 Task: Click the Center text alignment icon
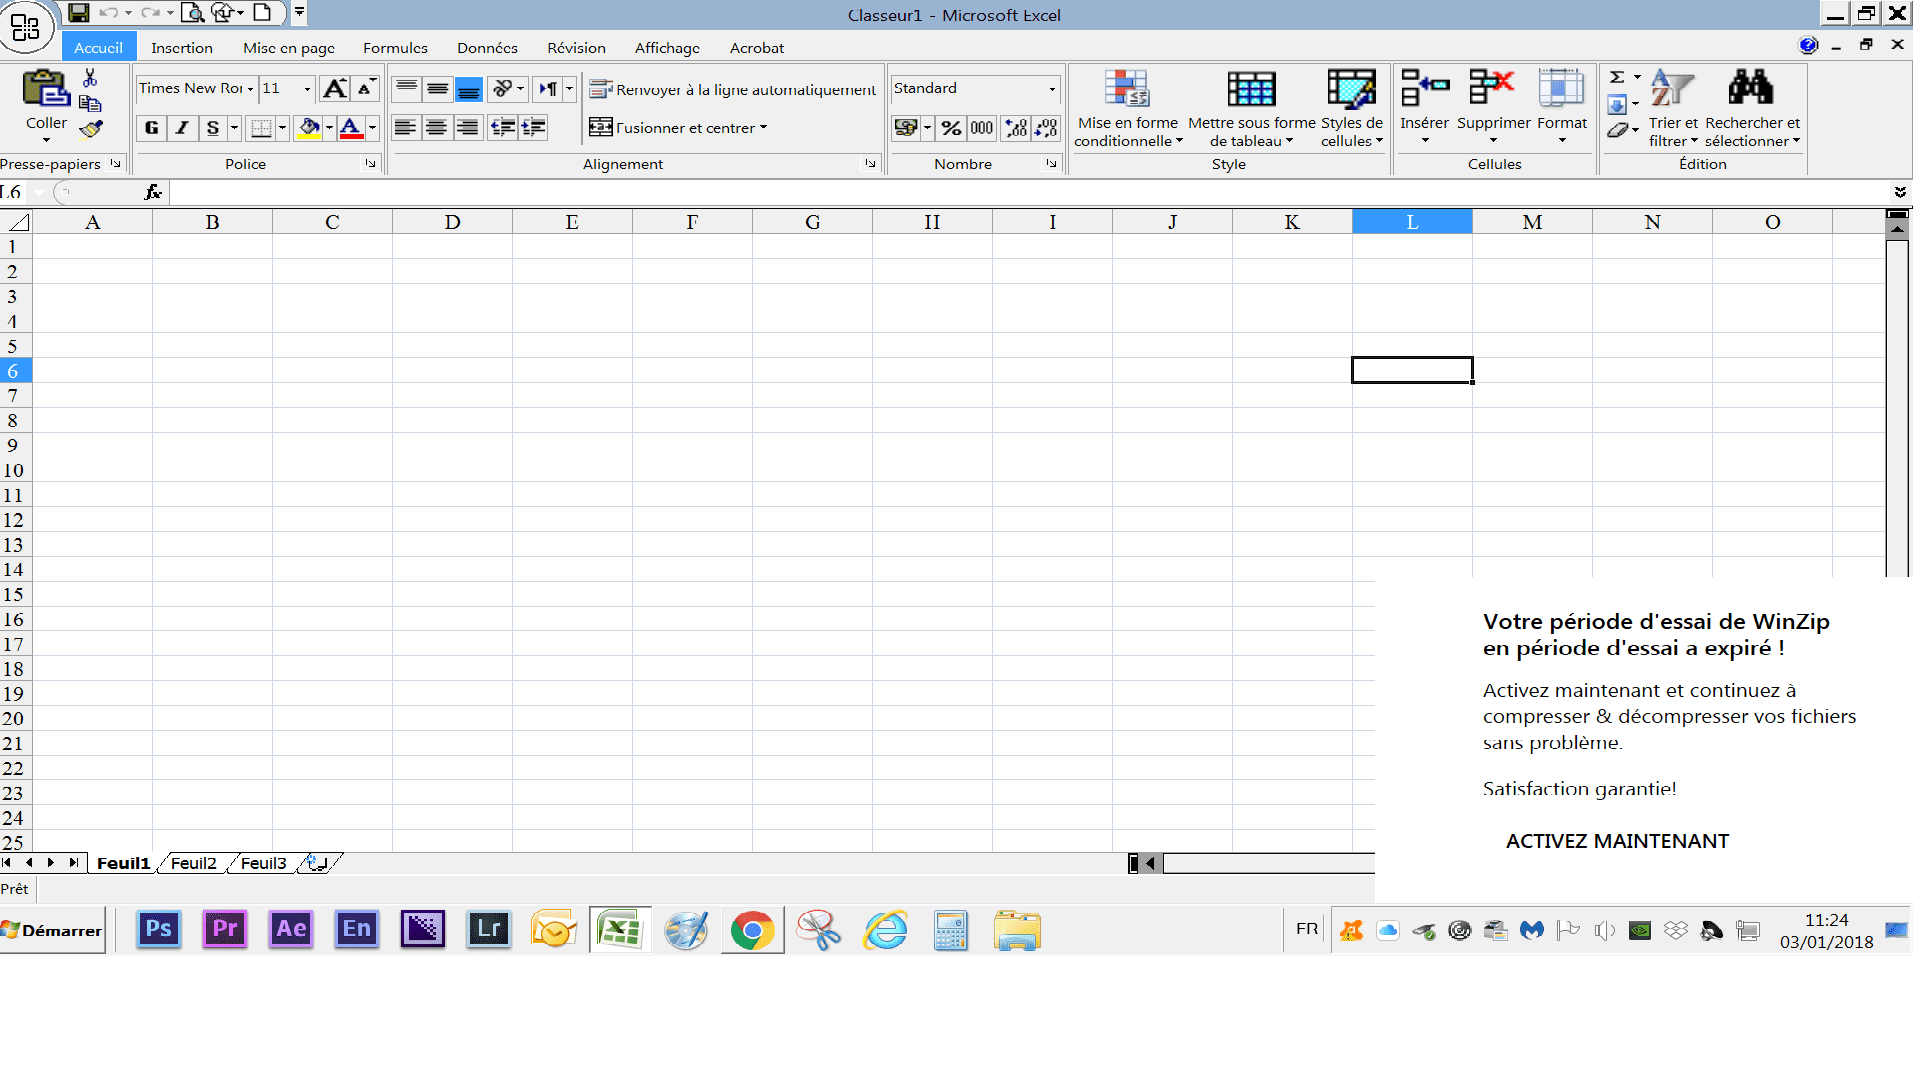coord(436,128)
